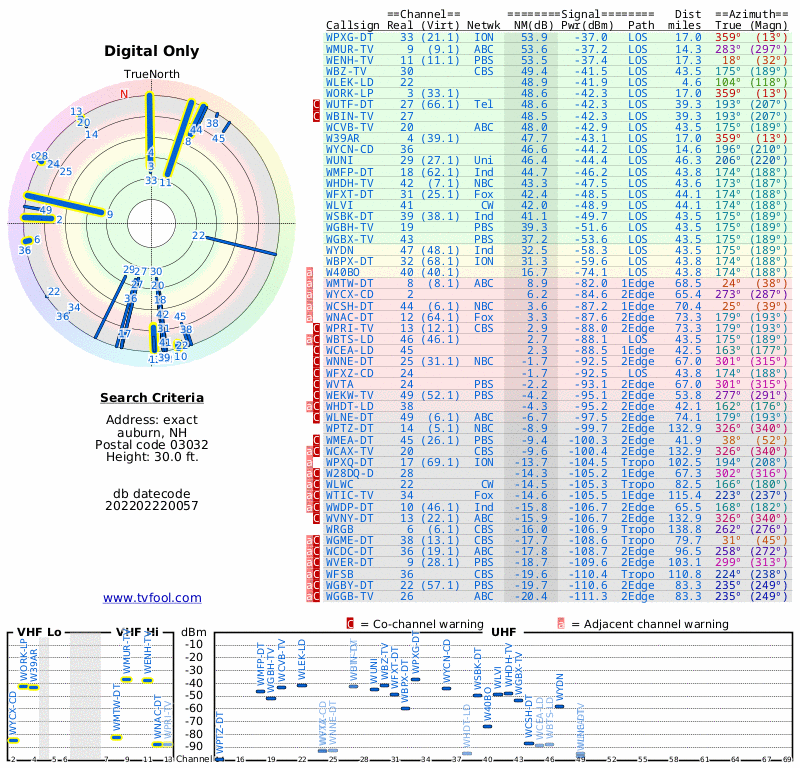Viewport: 800px width, 768px height.
Task: Click WBZ-TV callsign in the table
Action: 346,71
